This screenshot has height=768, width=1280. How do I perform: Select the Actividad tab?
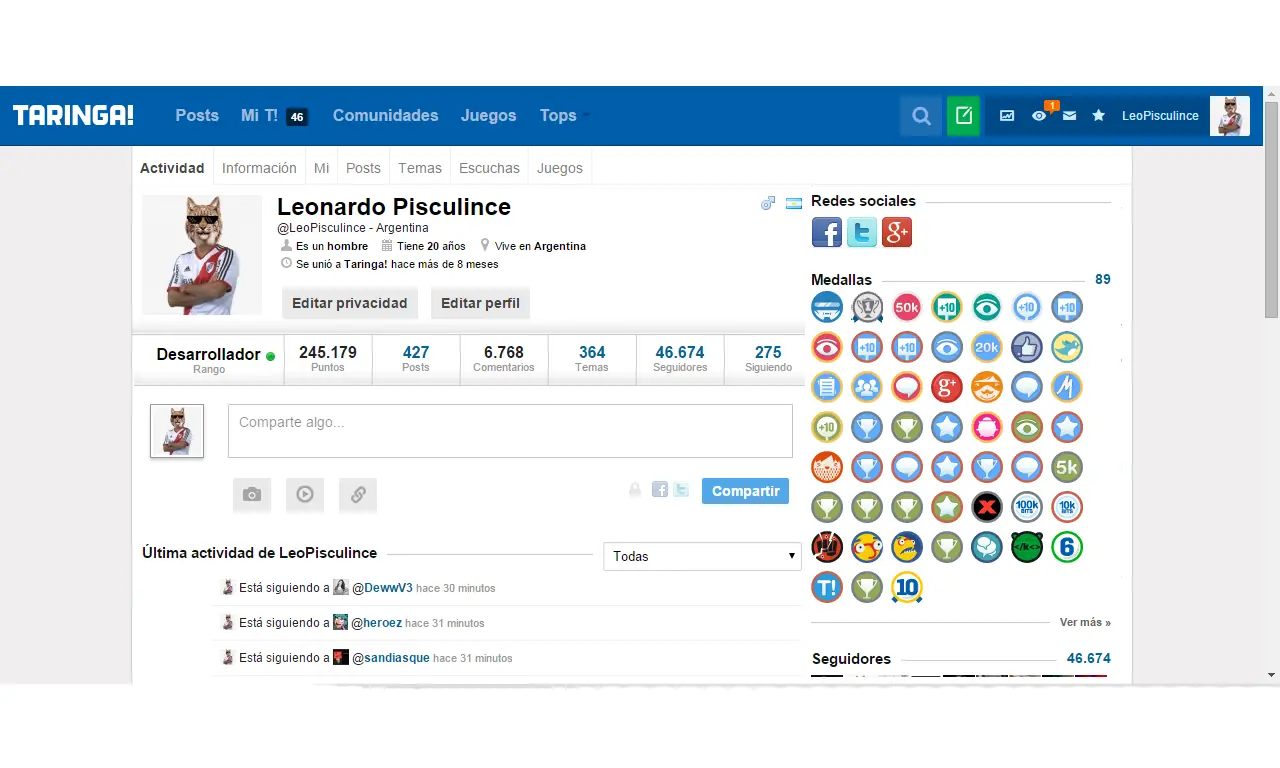coord(172,168)
